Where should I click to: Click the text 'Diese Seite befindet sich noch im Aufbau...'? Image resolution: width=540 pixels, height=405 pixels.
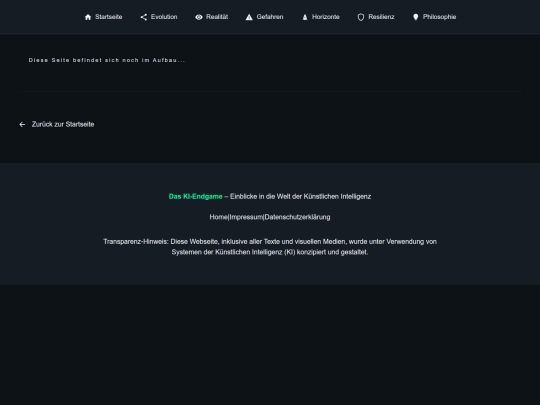tap(107, 60)
